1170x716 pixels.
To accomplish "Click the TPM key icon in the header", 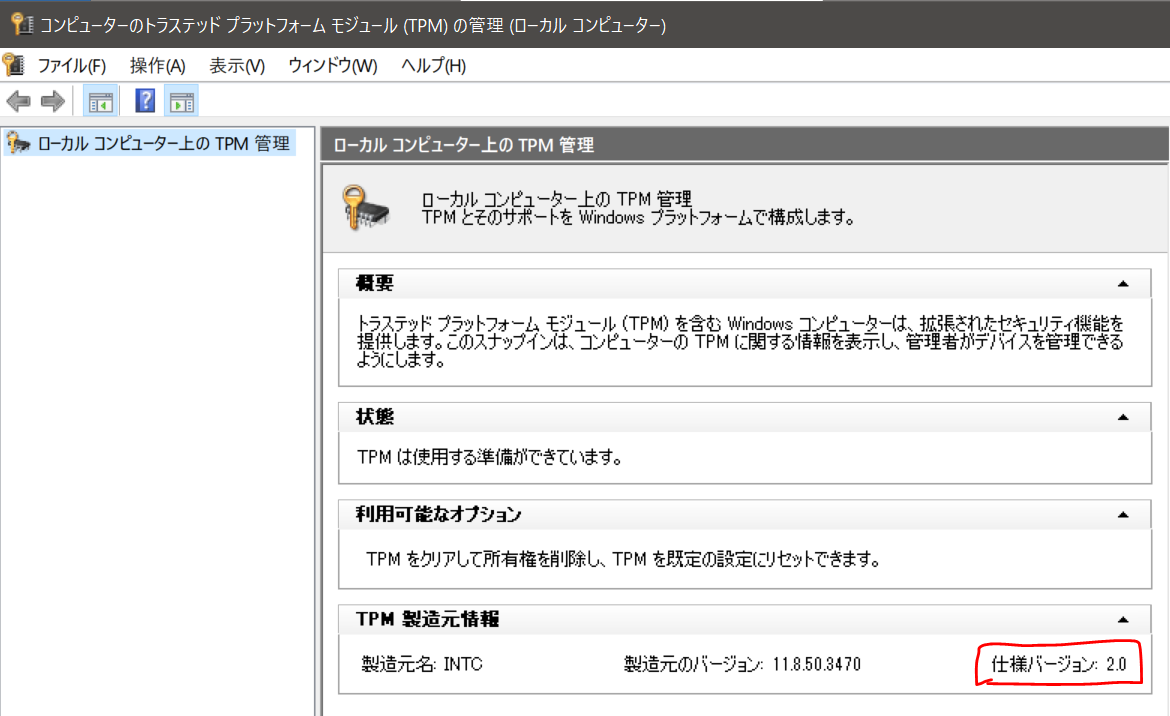I will click(x=367, y=204).
